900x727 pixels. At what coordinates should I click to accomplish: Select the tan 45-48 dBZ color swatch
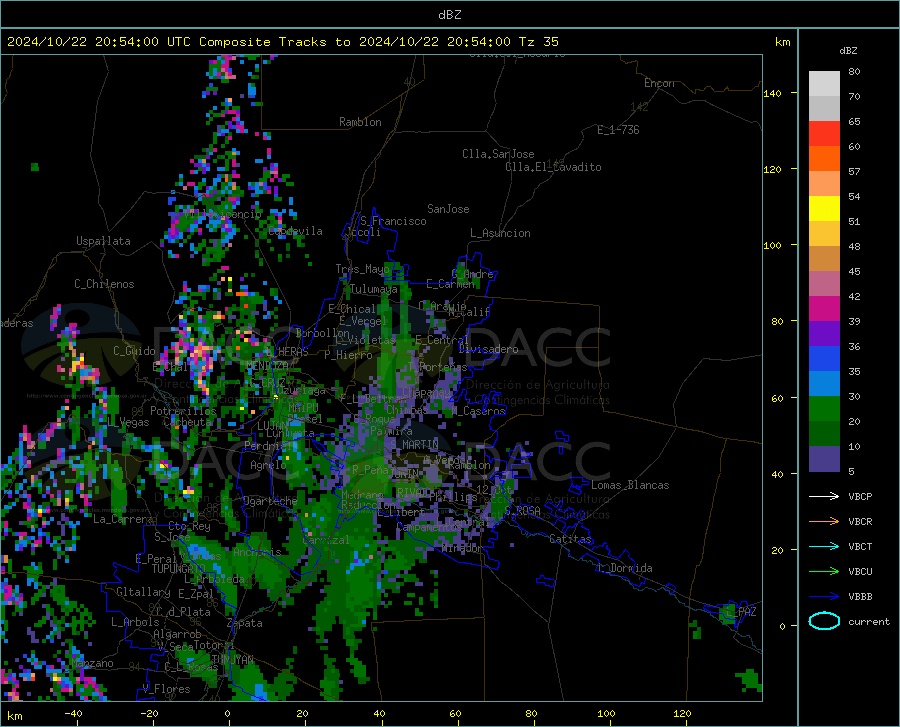point(824,259)
